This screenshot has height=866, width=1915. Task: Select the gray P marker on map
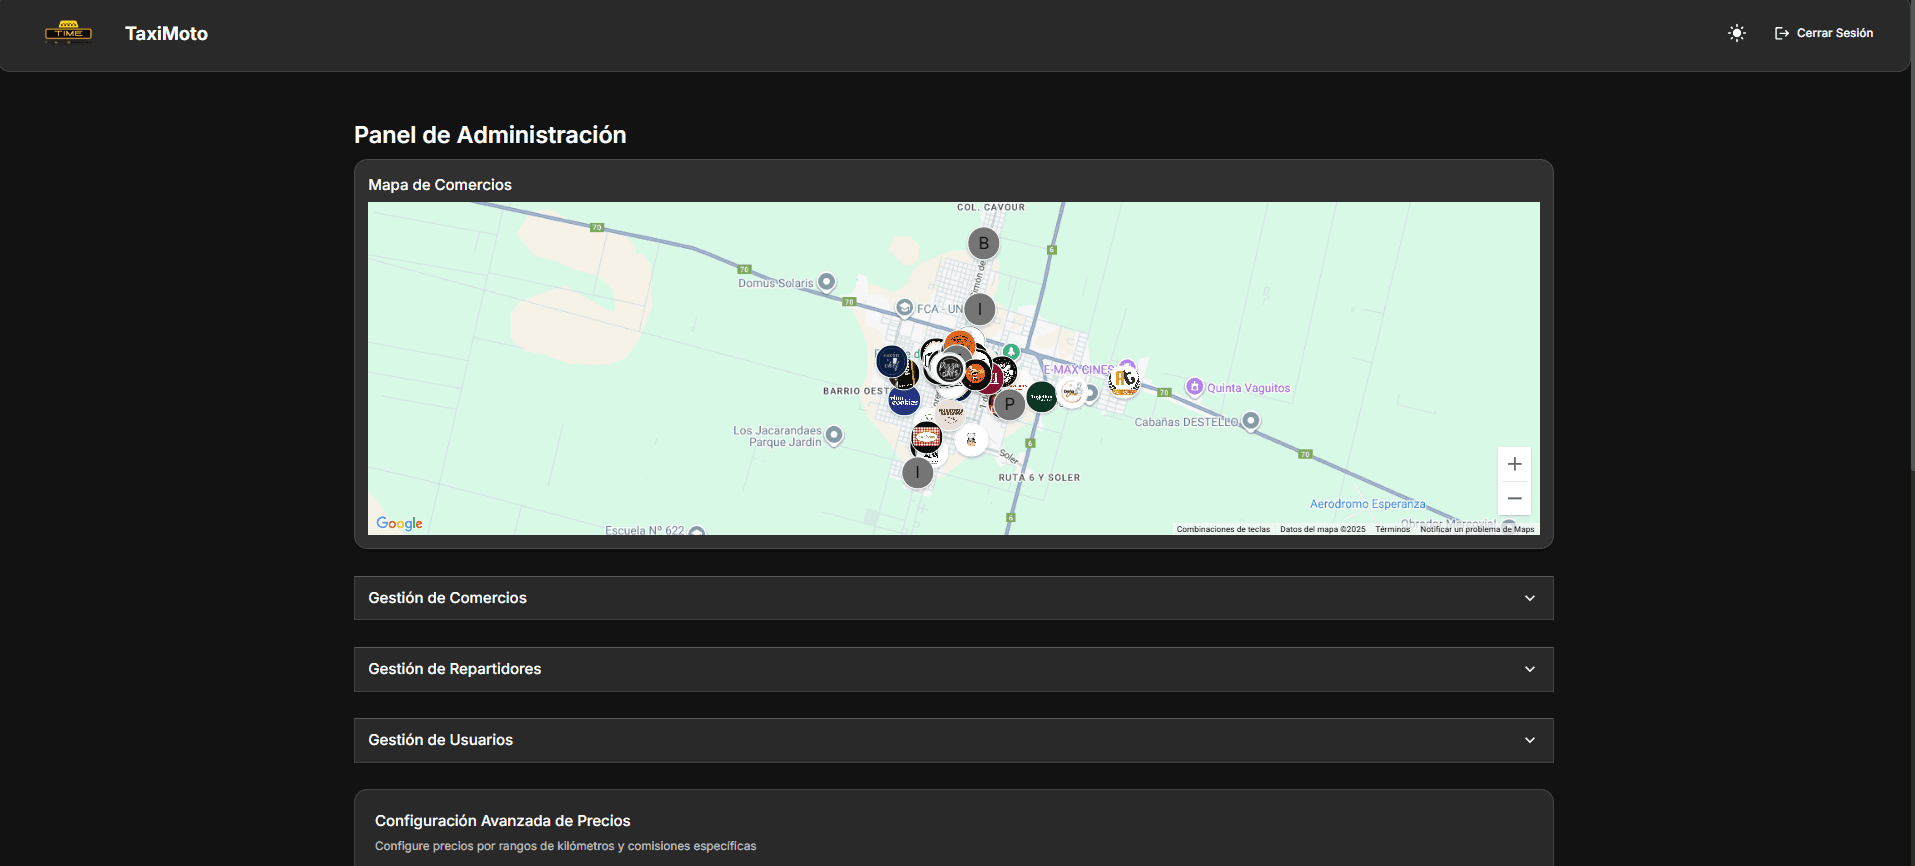(1010, 405)
